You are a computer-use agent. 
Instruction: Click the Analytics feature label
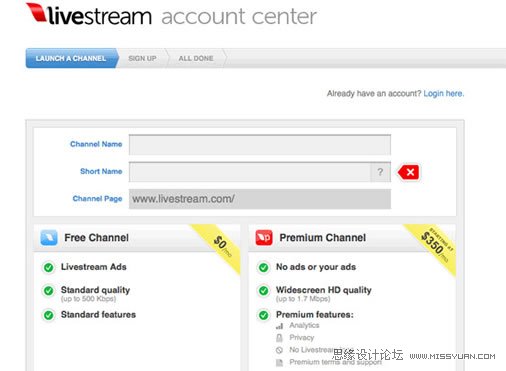pos(304,325)
